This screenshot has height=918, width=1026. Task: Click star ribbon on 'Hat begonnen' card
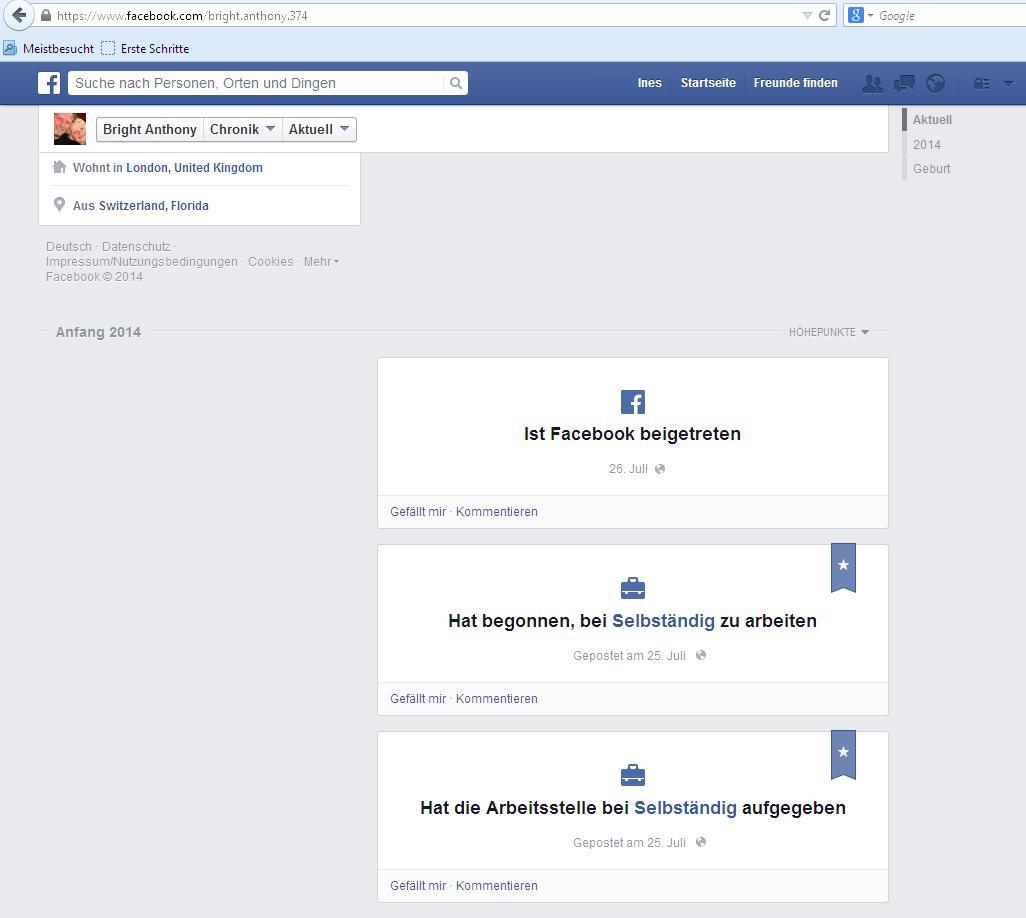coord(843,567)
